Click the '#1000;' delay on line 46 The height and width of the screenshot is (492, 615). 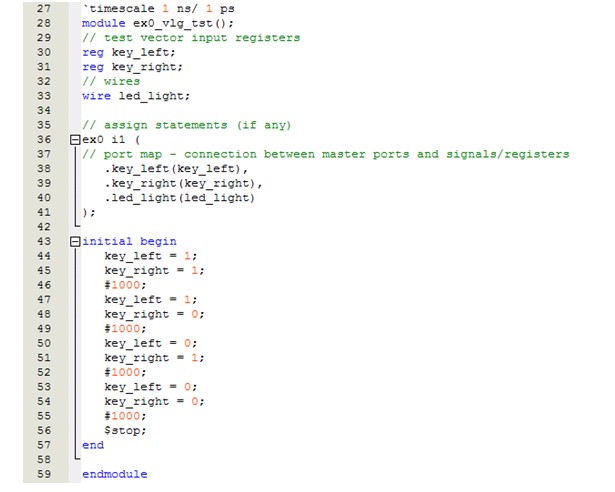(125, 285)
